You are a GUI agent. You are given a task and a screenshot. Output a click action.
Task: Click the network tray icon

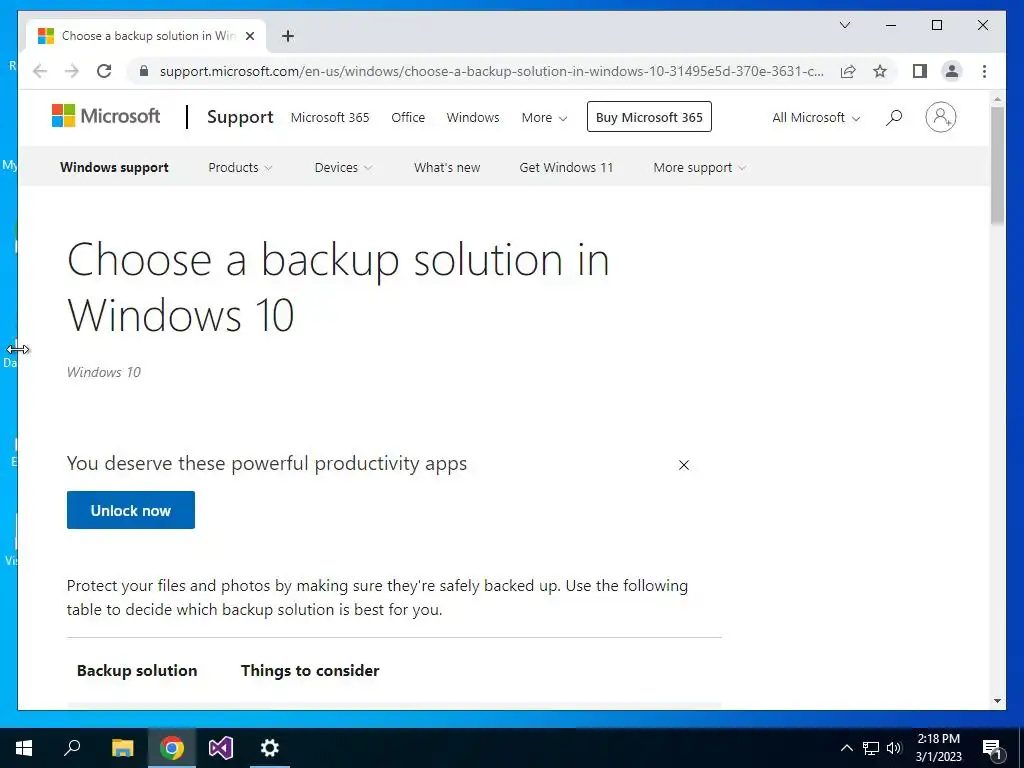pyautogui.click(x=871, y=748)
